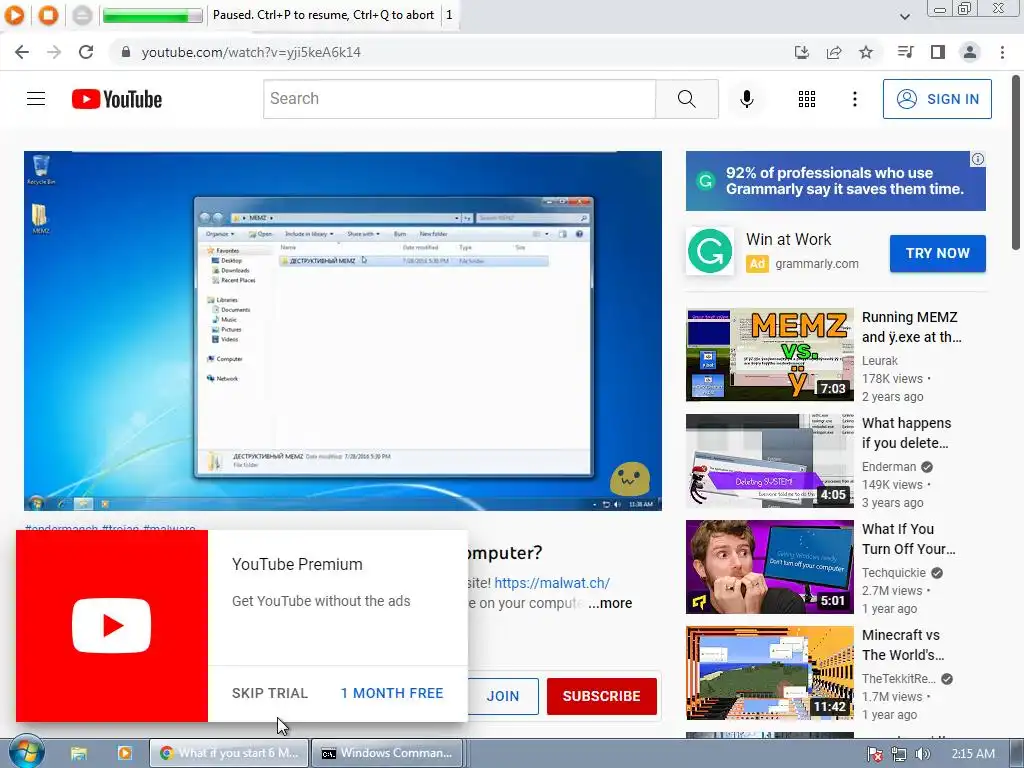
Task: Open the media control icon in Chrome toolbar
Action: tap(905, 52)
